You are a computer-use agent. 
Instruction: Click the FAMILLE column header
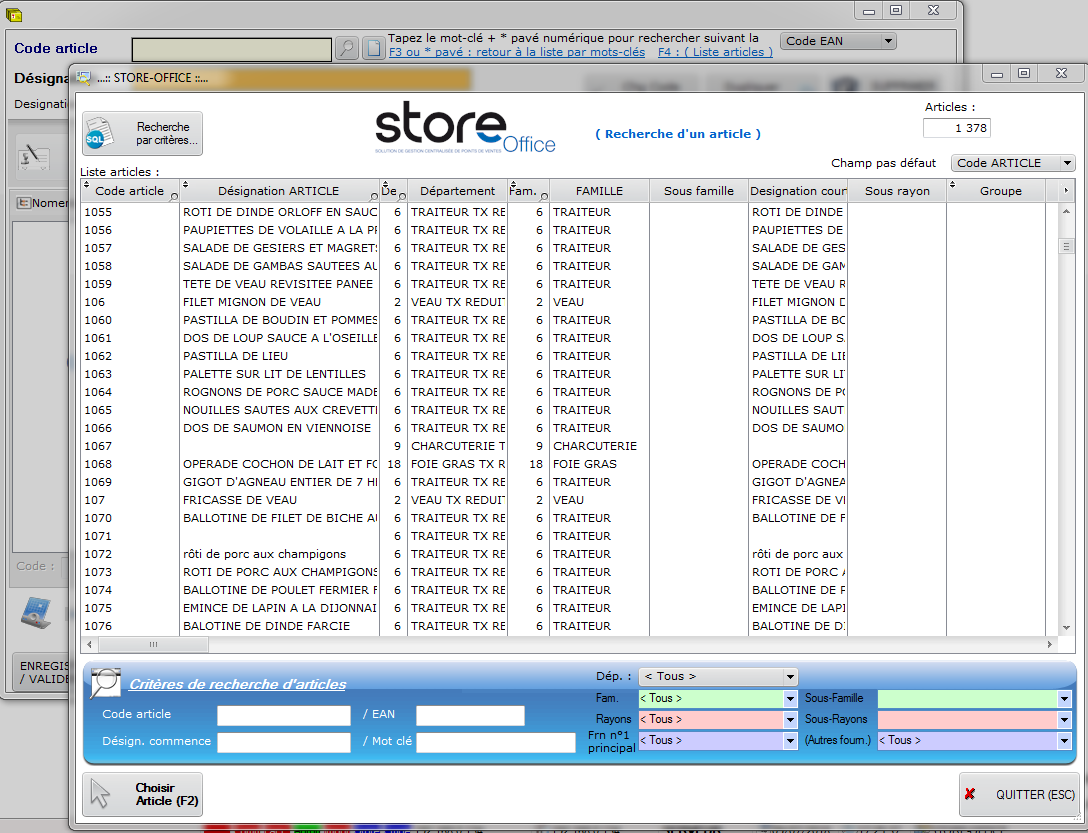[x=599, y=191]
